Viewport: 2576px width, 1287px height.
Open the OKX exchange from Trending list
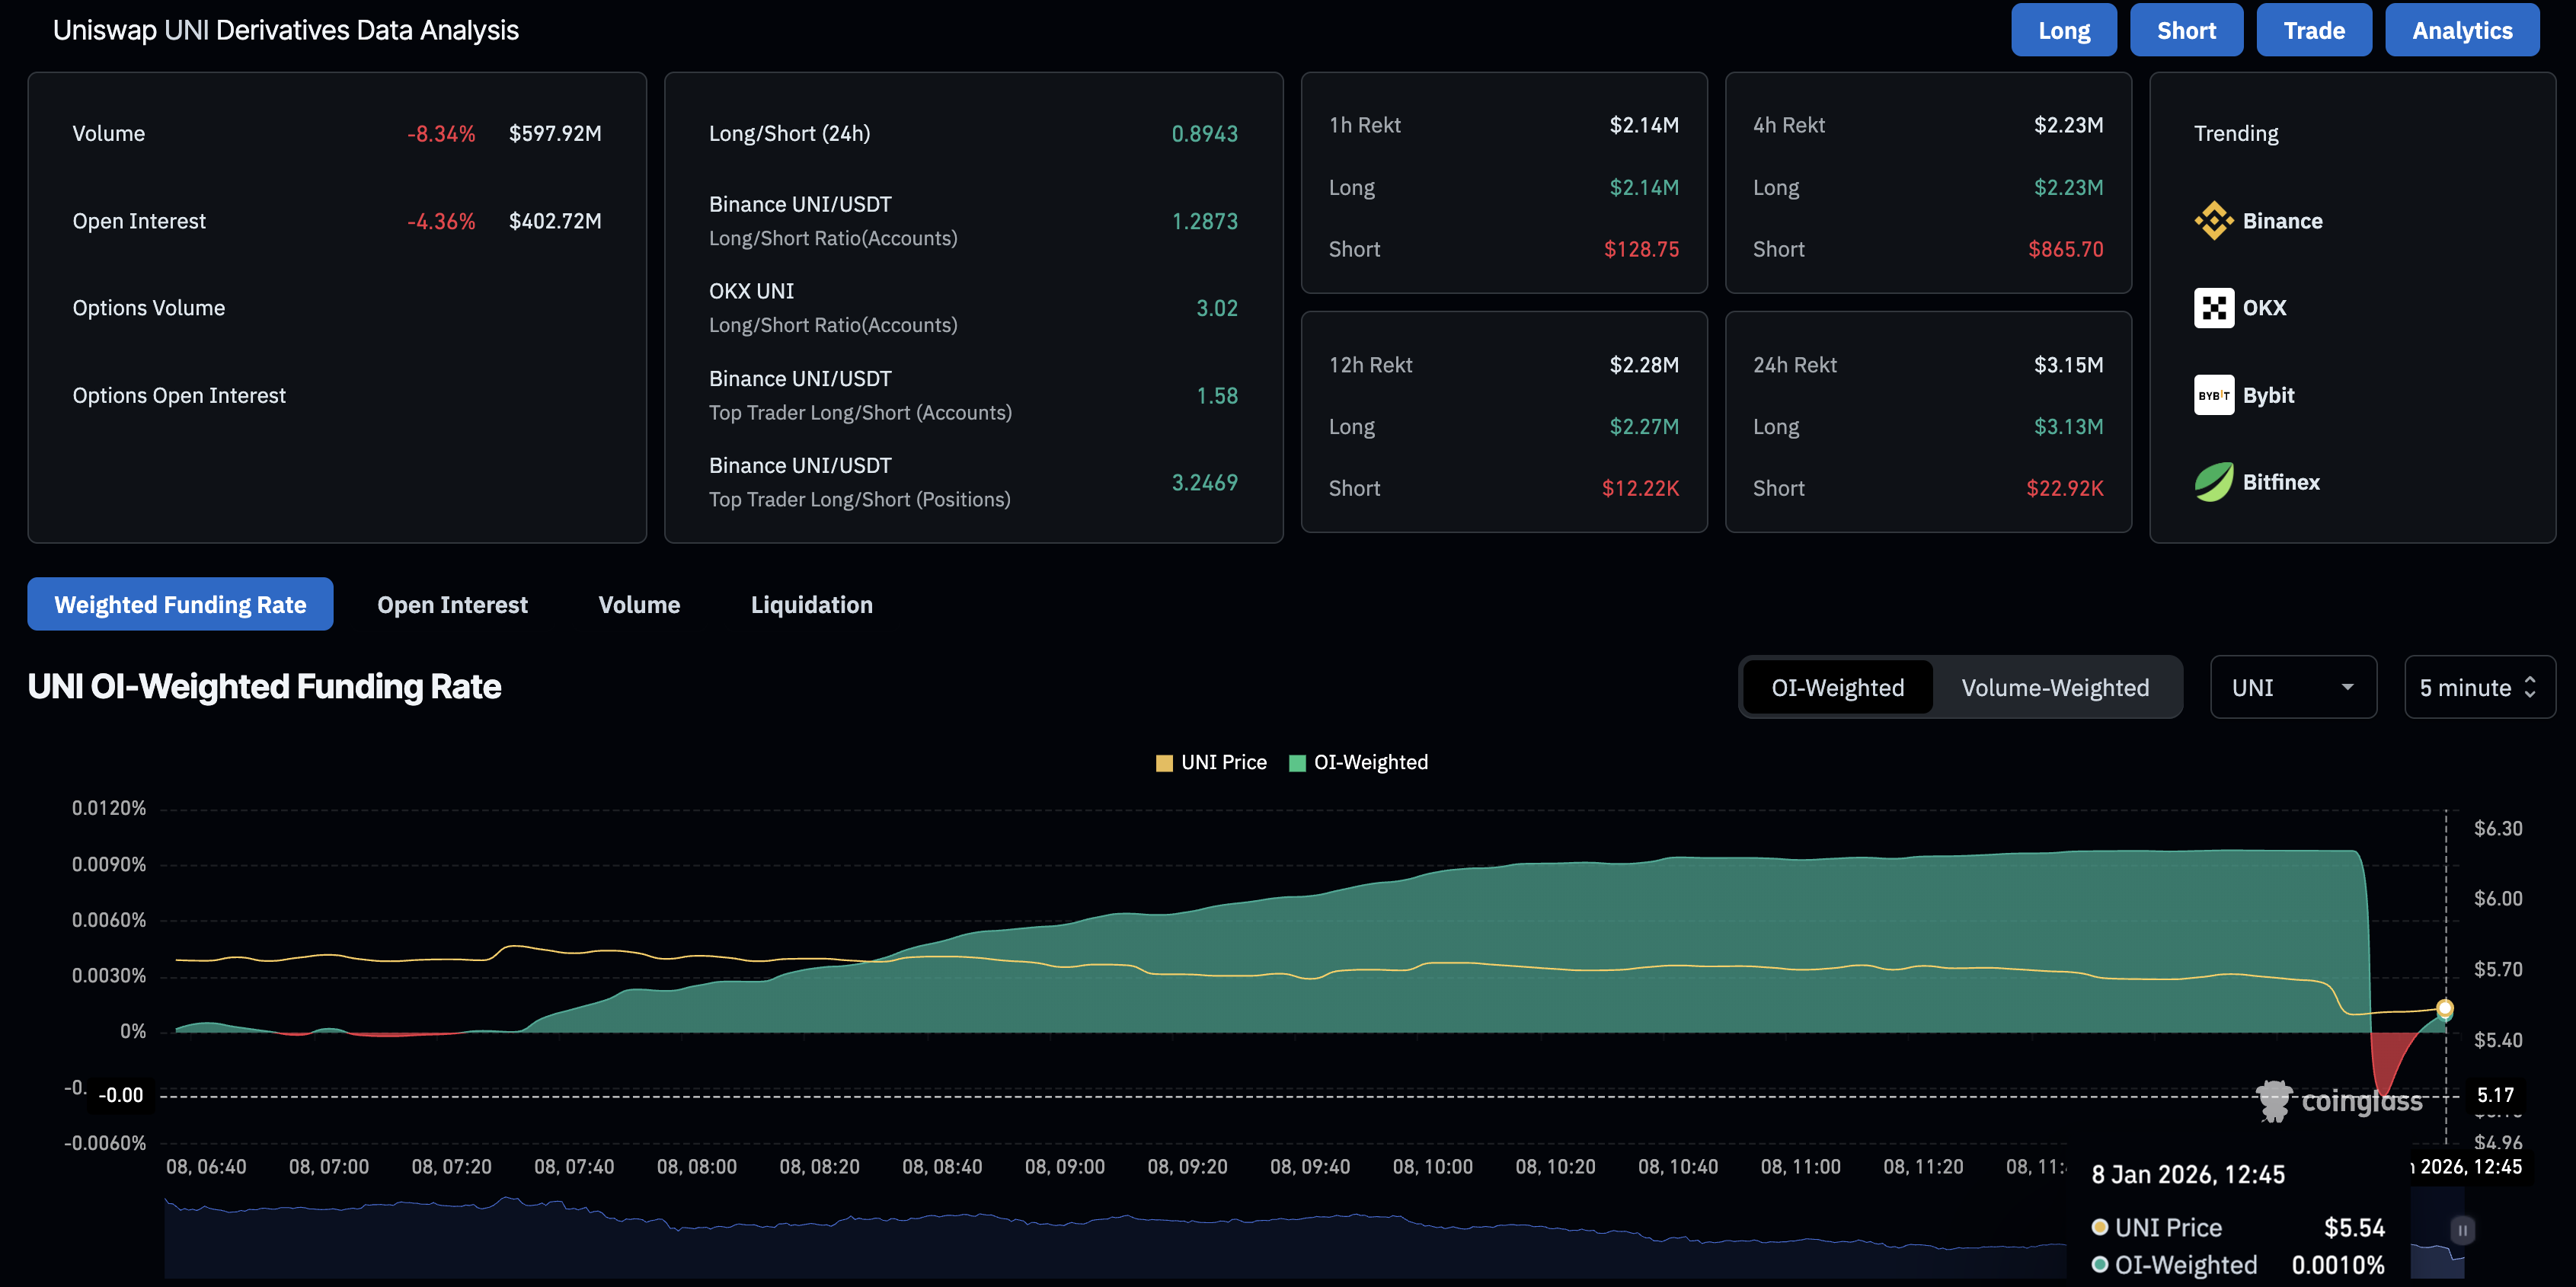coord(2214,308)
